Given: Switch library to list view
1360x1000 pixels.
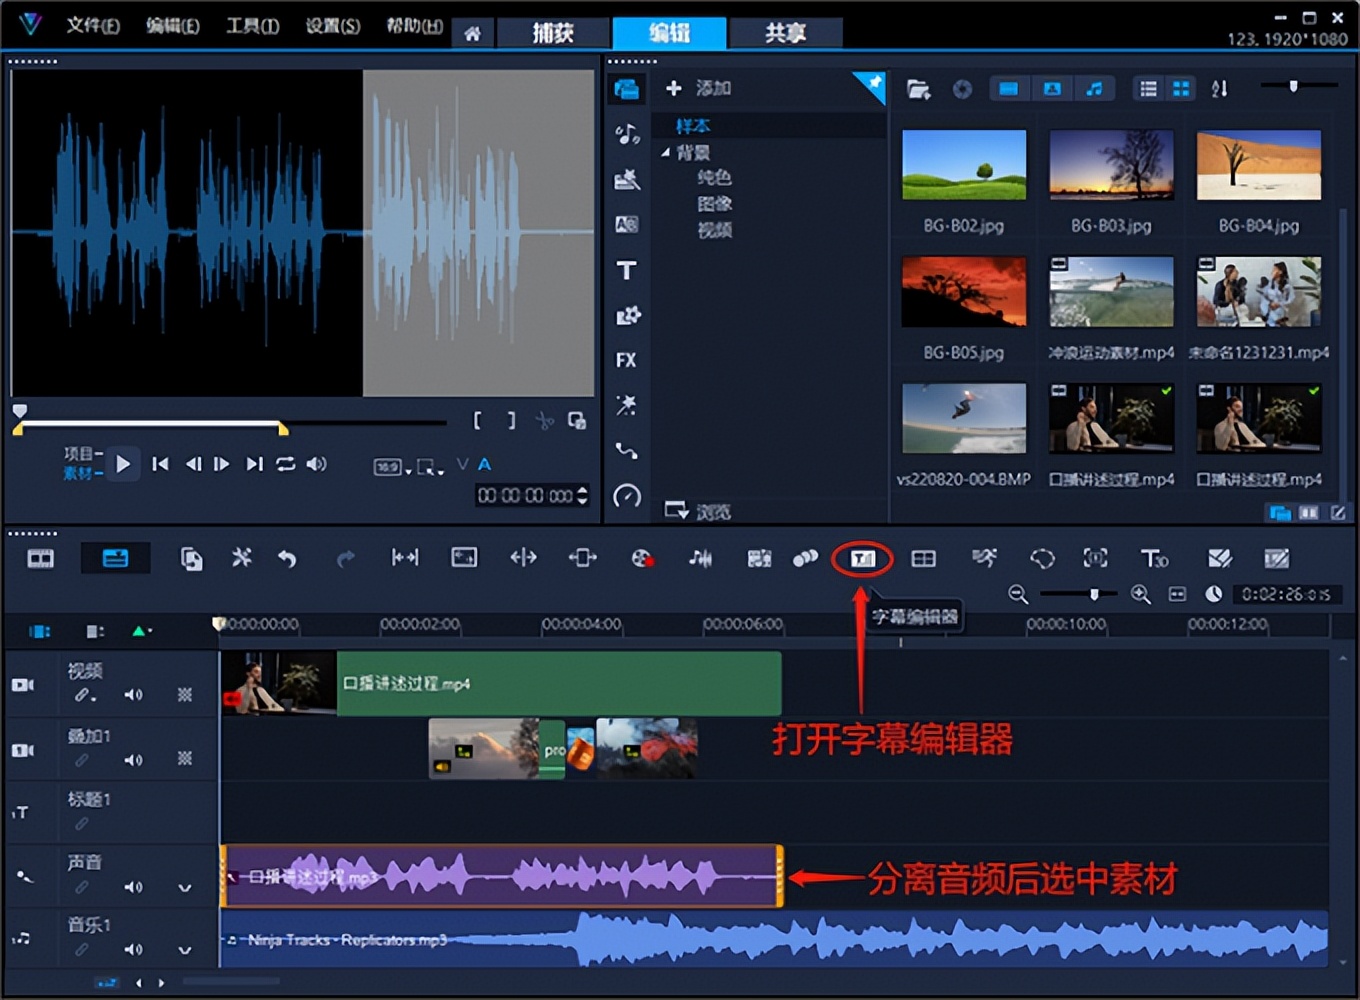Looking at the screenshot, I should [1148, 88].
